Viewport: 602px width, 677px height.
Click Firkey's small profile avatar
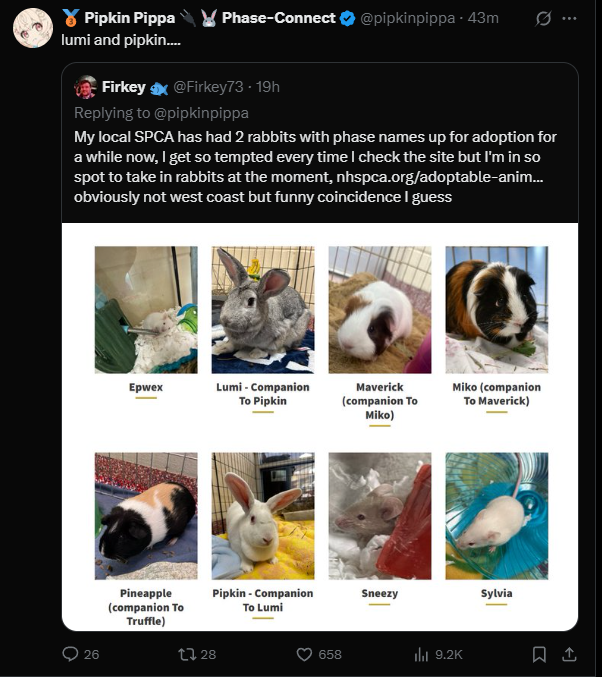tap(85, 87)
